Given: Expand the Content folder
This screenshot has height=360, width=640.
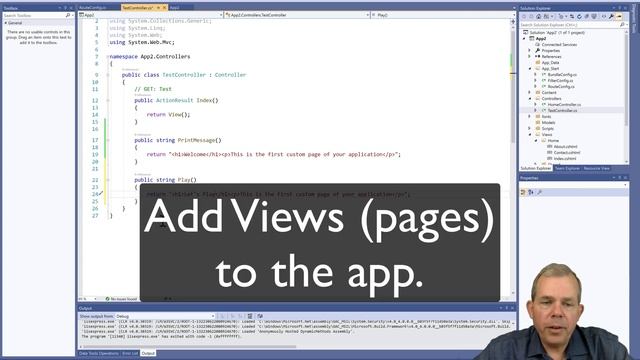Looking at the screenshot, I should (530, 92).
